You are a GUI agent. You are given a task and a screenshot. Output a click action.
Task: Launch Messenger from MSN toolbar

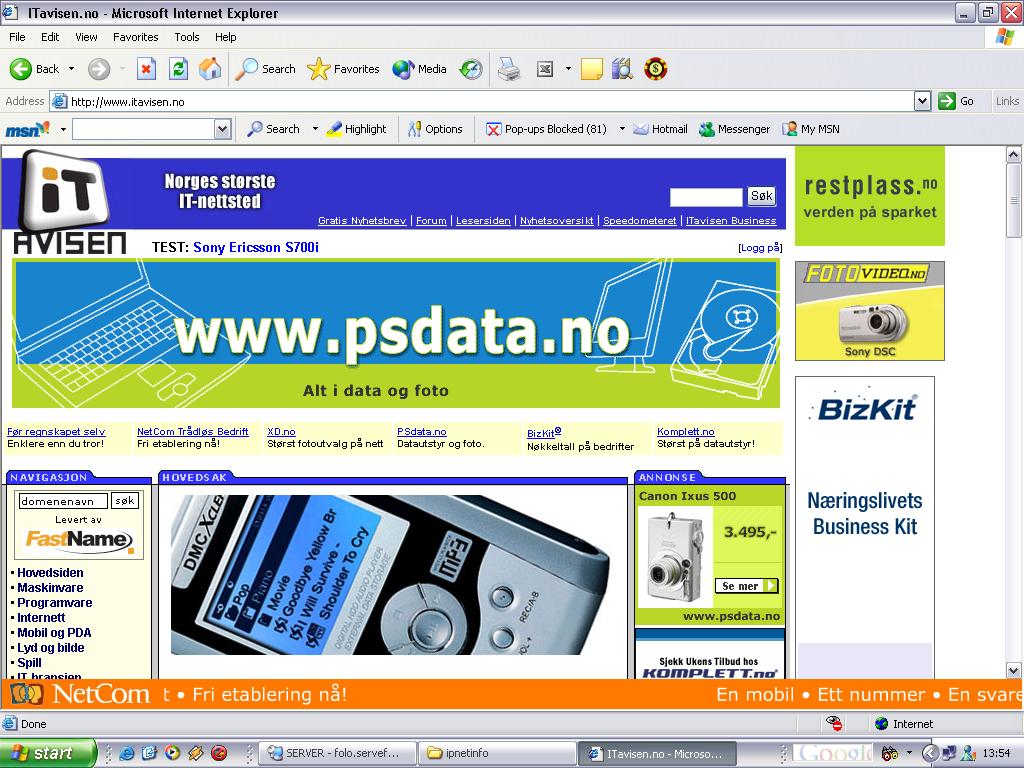pos(735,129)
